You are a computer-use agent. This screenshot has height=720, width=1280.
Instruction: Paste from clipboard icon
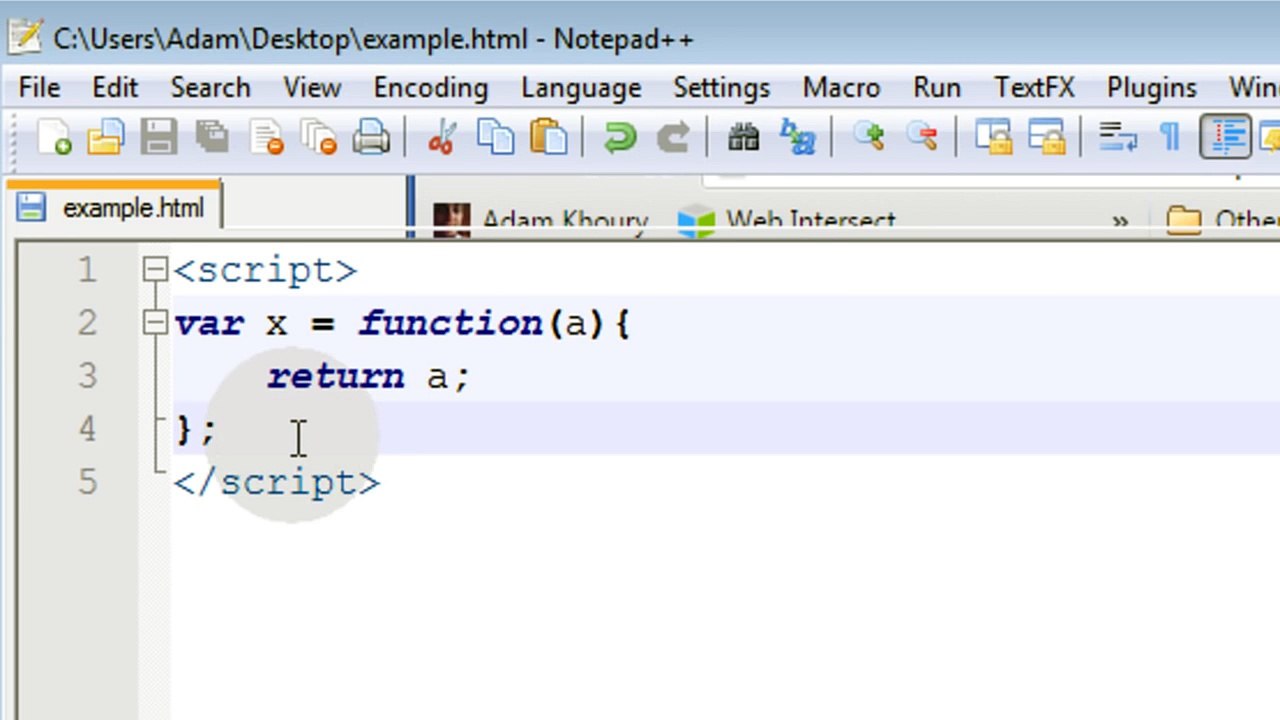click(548, 137)
